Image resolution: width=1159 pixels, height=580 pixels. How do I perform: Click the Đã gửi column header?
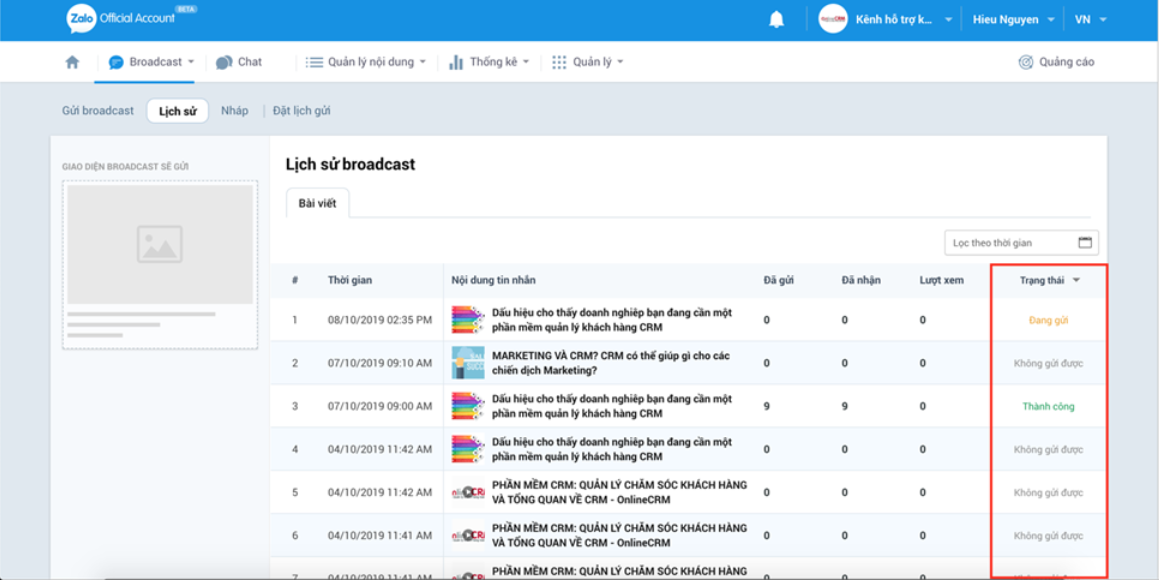click(x=779, y=280)
